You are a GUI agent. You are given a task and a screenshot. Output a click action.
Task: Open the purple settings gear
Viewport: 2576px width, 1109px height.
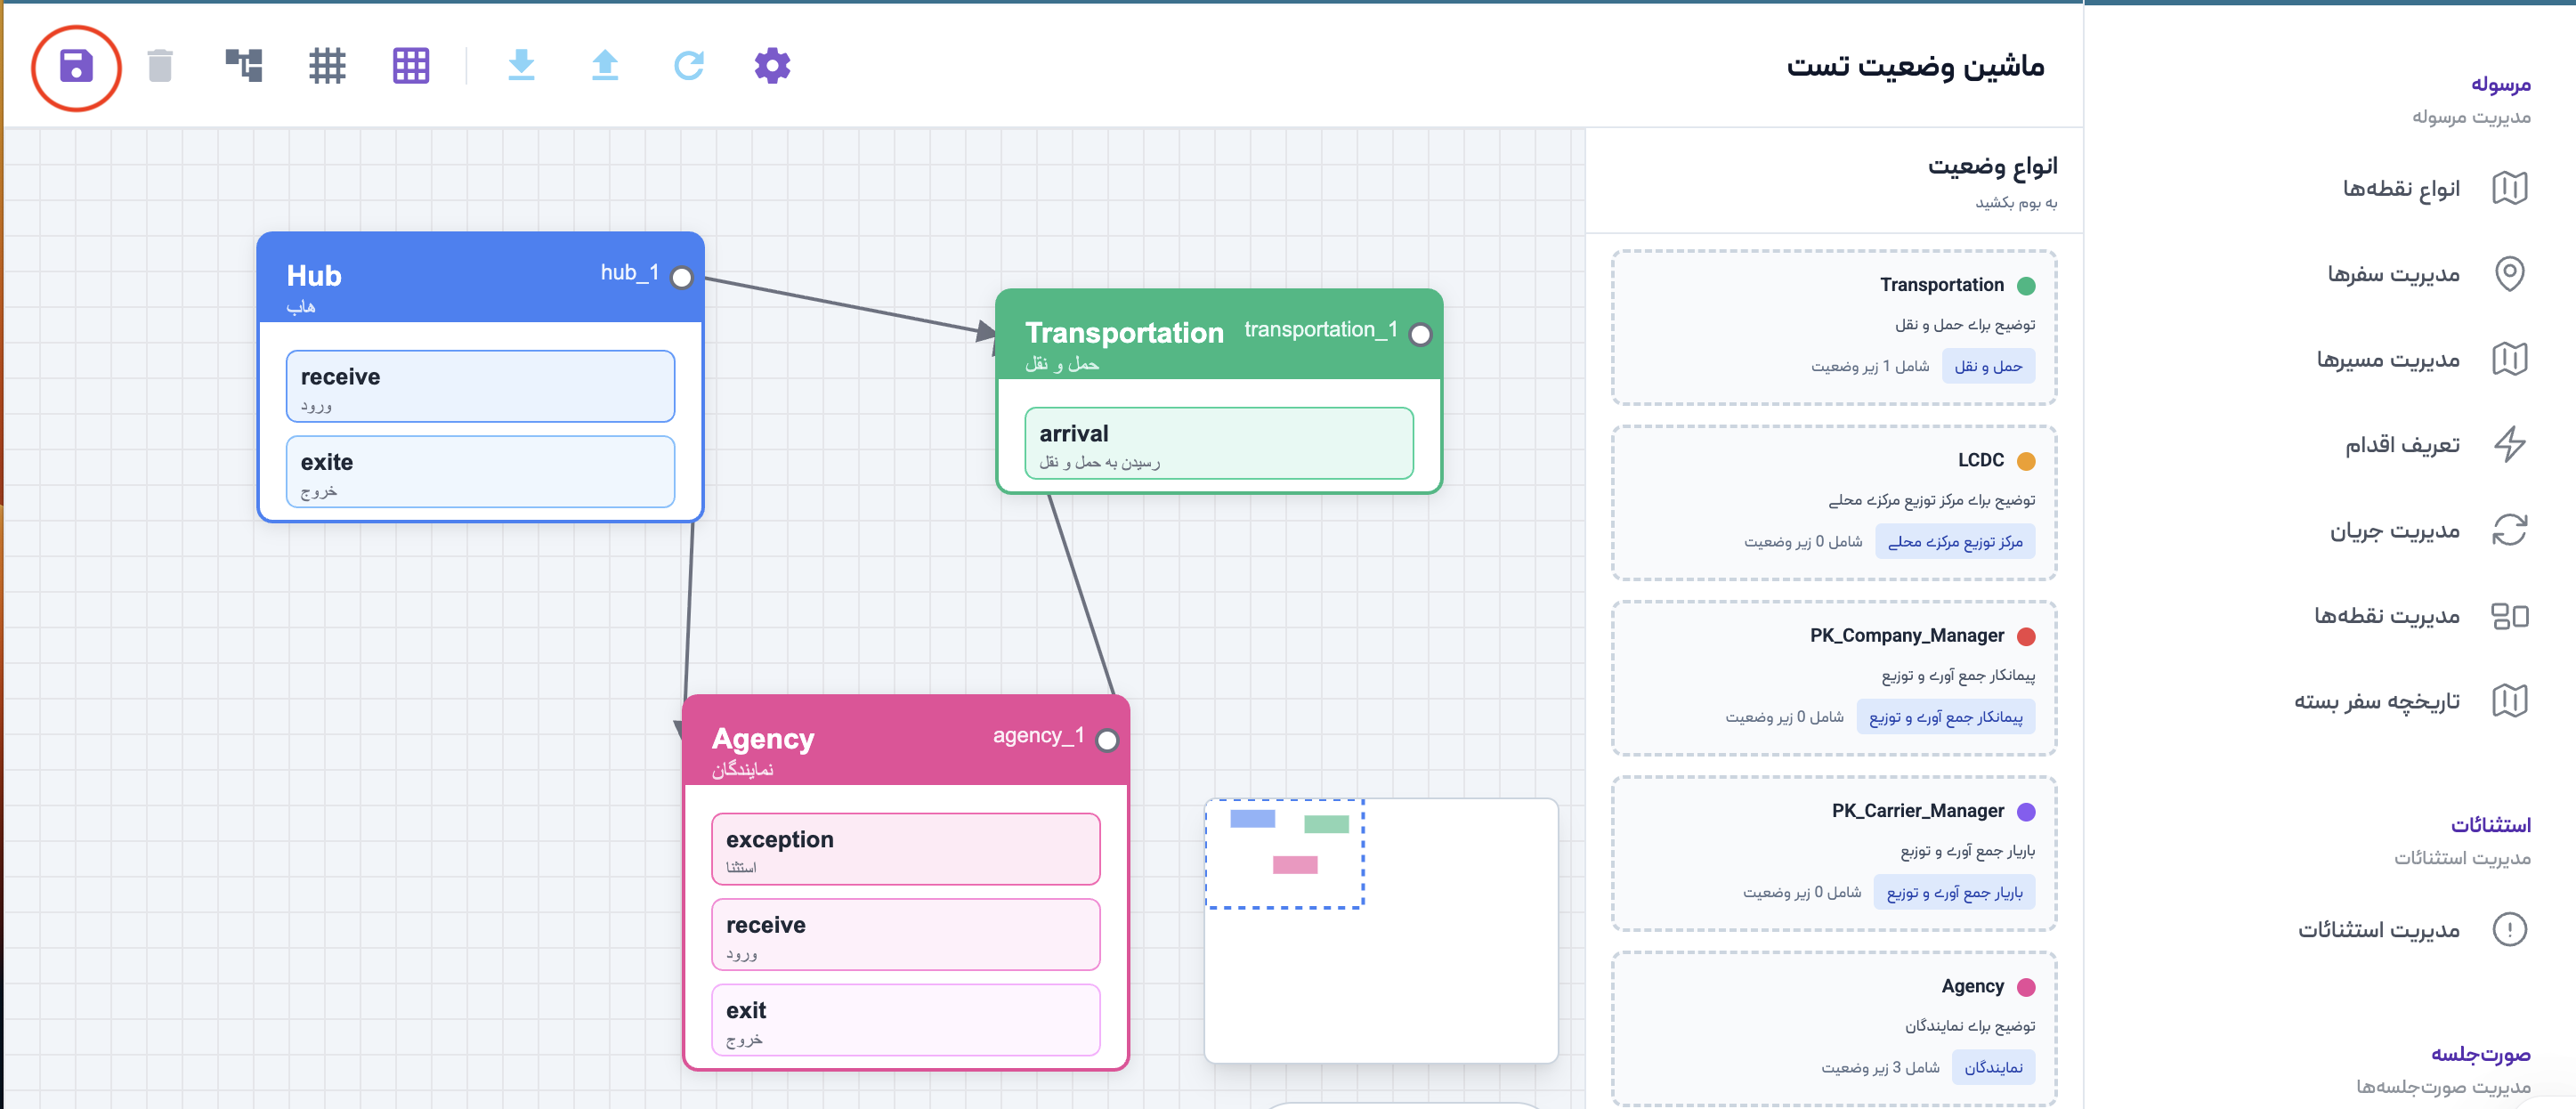tap(772, 66)
